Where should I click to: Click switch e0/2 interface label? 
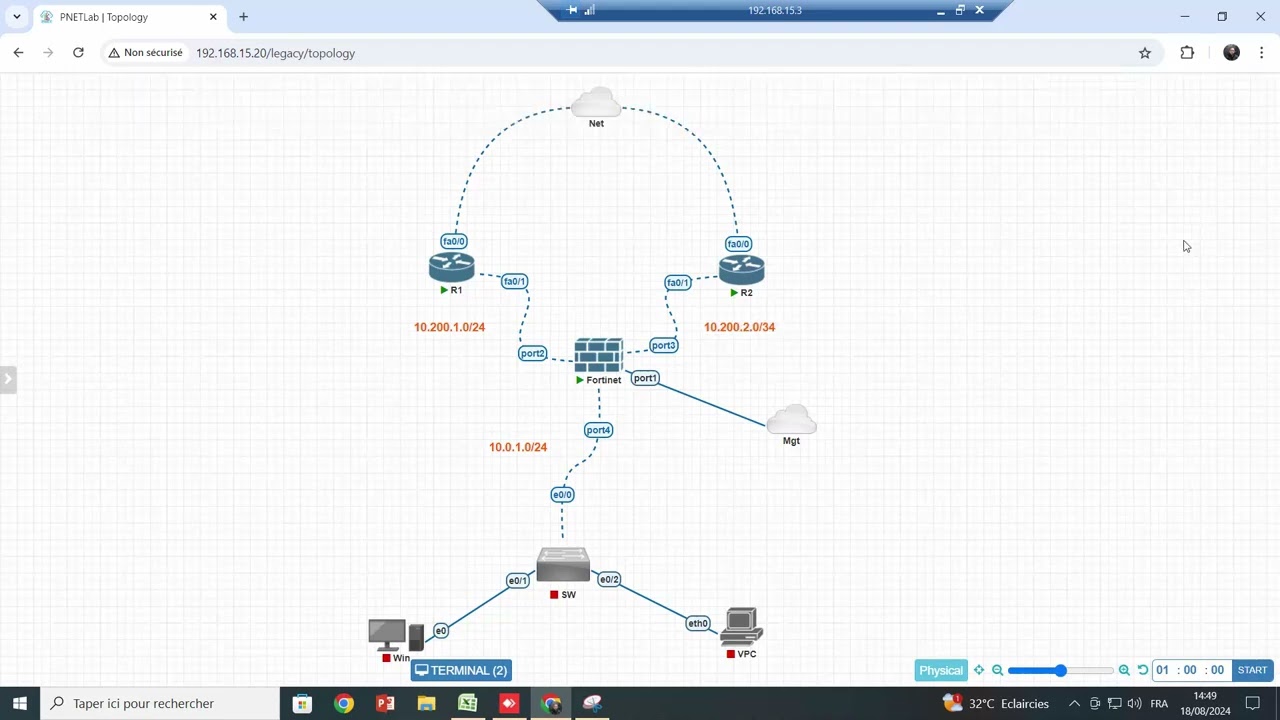[609, 579]
